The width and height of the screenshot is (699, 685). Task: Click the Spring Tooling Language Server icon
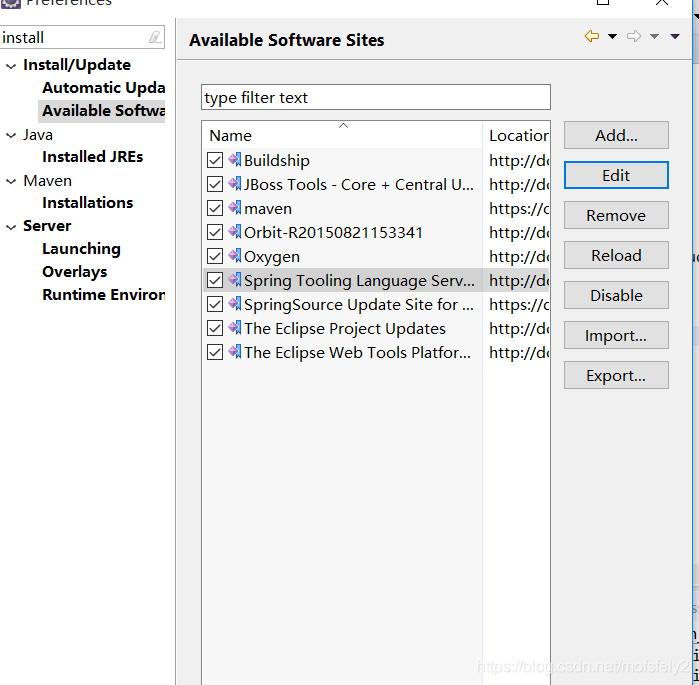235,280
